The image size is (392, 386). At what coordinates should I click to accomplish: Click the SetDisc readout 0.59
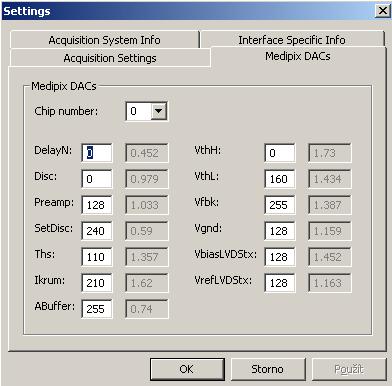pos(147,231)
